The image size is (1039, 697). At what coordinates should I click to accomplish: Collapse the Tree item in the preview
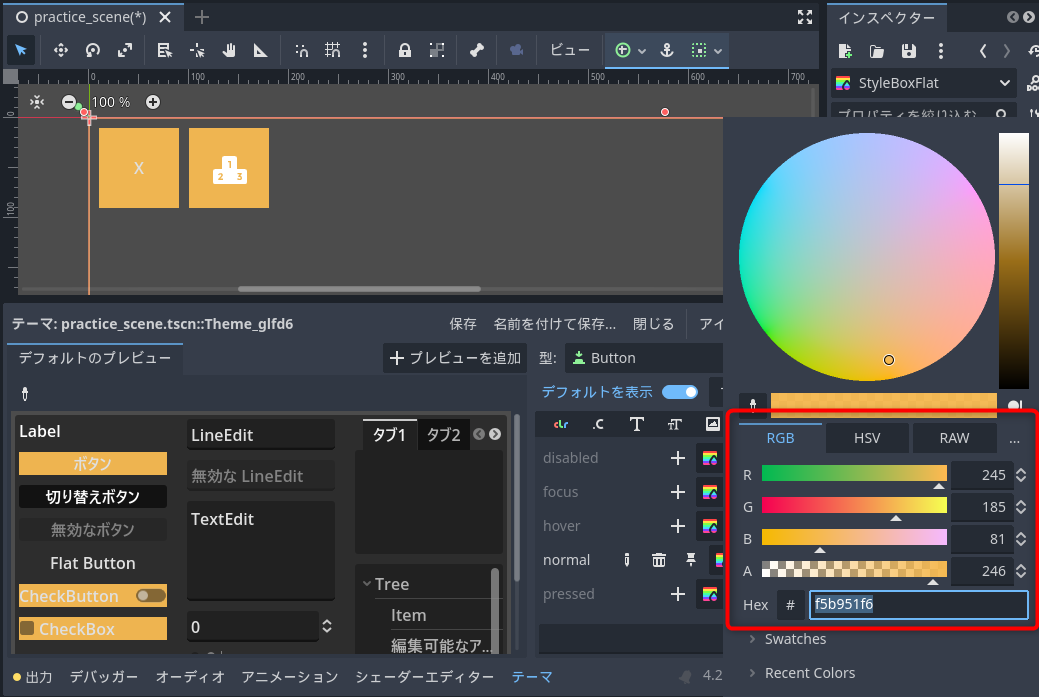367,583
